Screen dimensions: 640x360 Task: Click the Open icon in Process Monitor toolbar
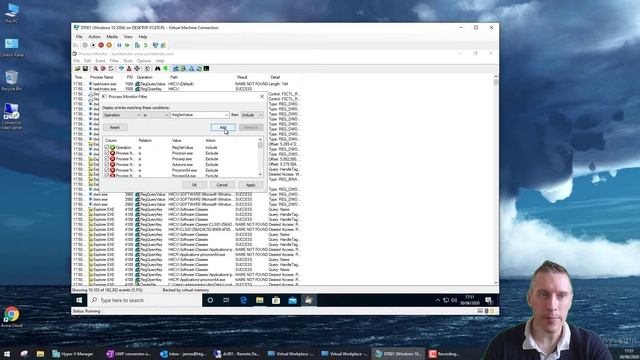(x=77, y=69)
